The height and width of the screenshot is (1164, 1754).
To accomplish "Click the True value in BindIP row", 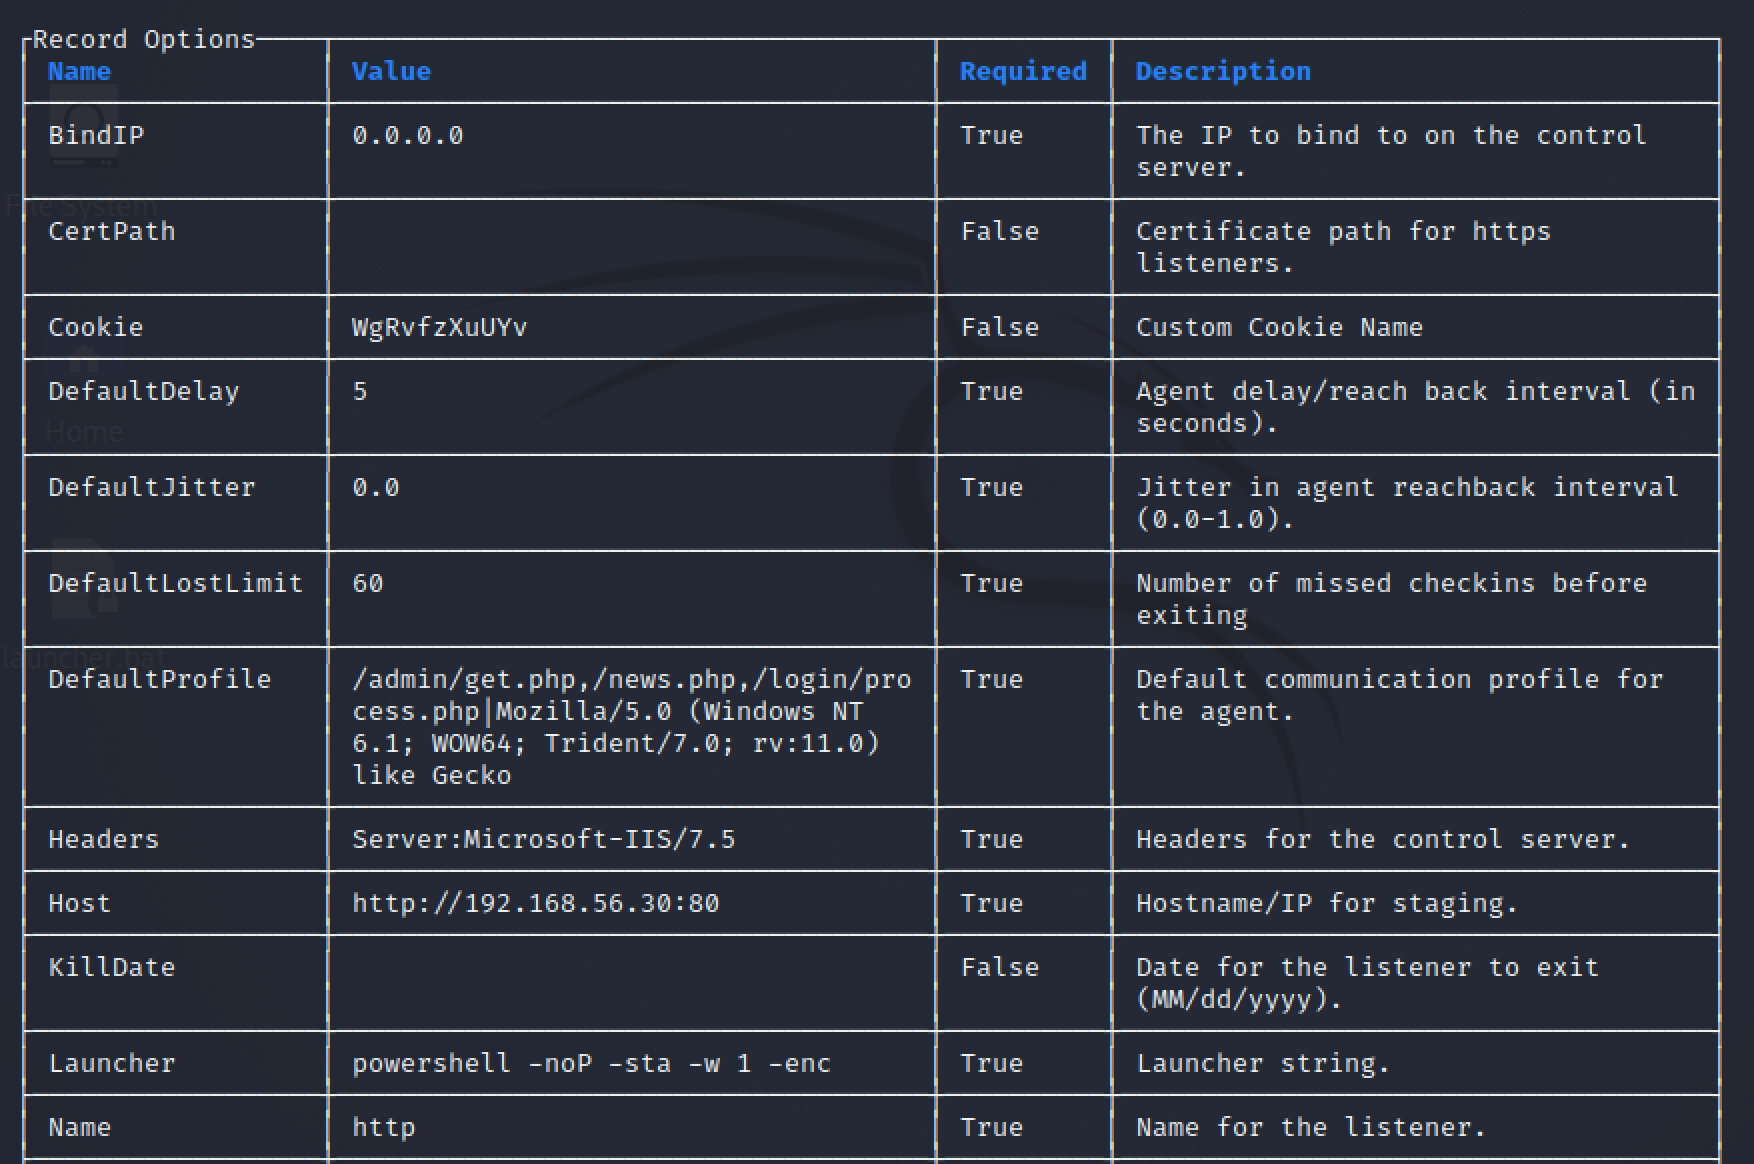I will 992,135.
